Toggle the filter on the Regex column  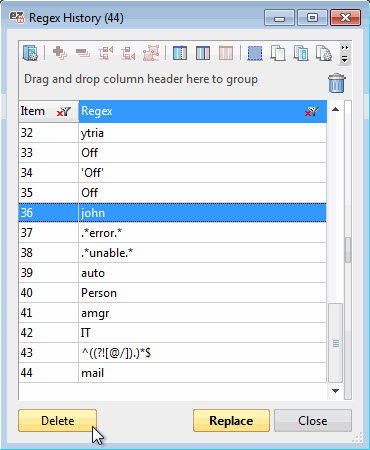[312, 112]
